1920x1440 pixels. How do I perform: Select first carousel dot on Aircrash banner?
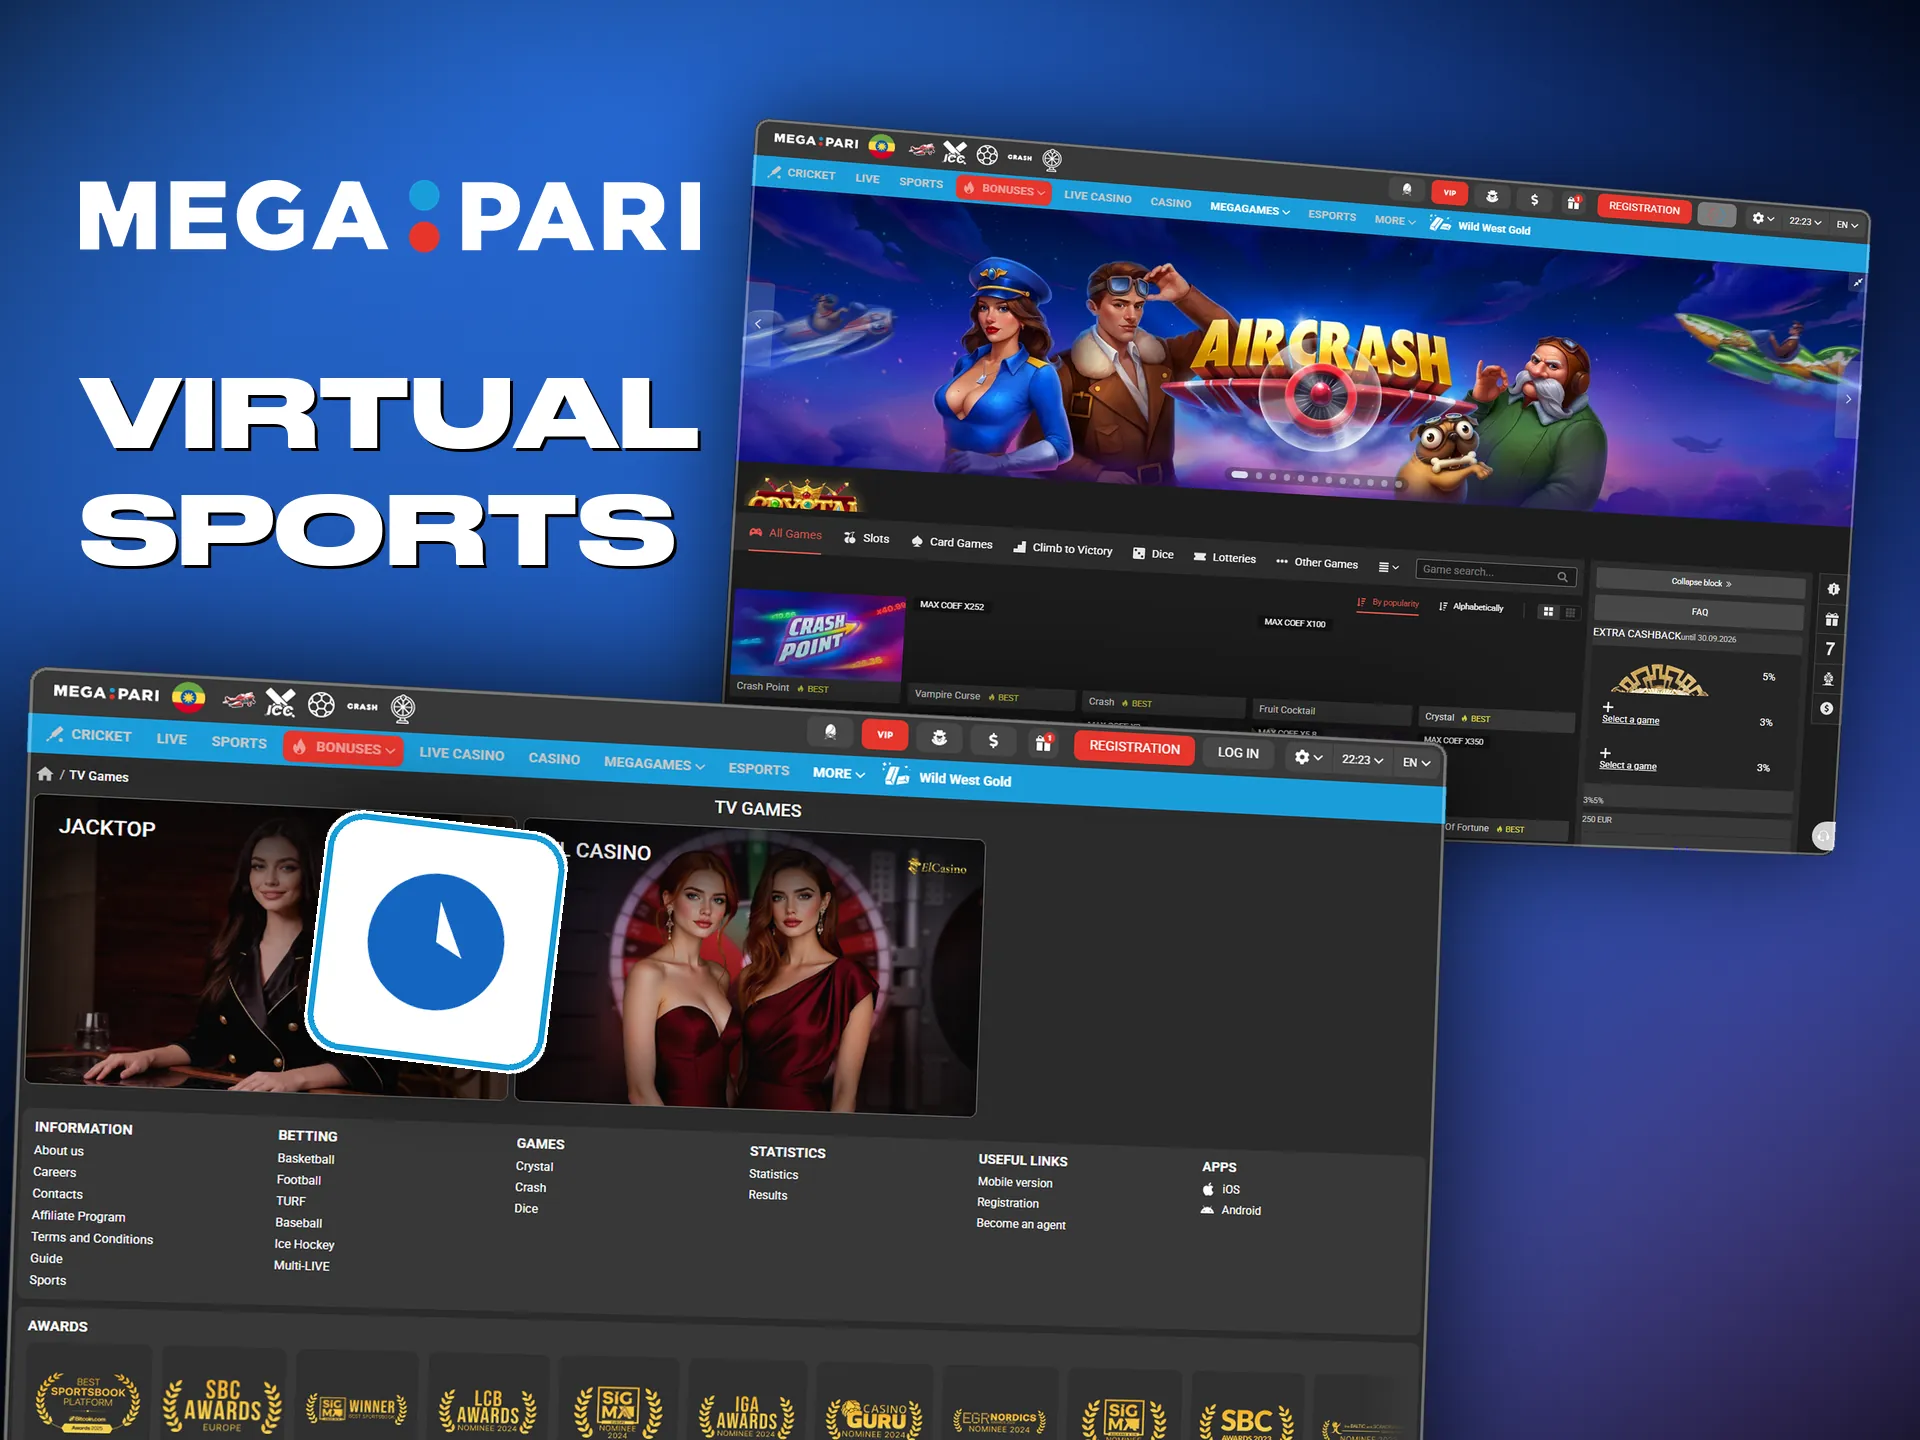click(1239, 475)
